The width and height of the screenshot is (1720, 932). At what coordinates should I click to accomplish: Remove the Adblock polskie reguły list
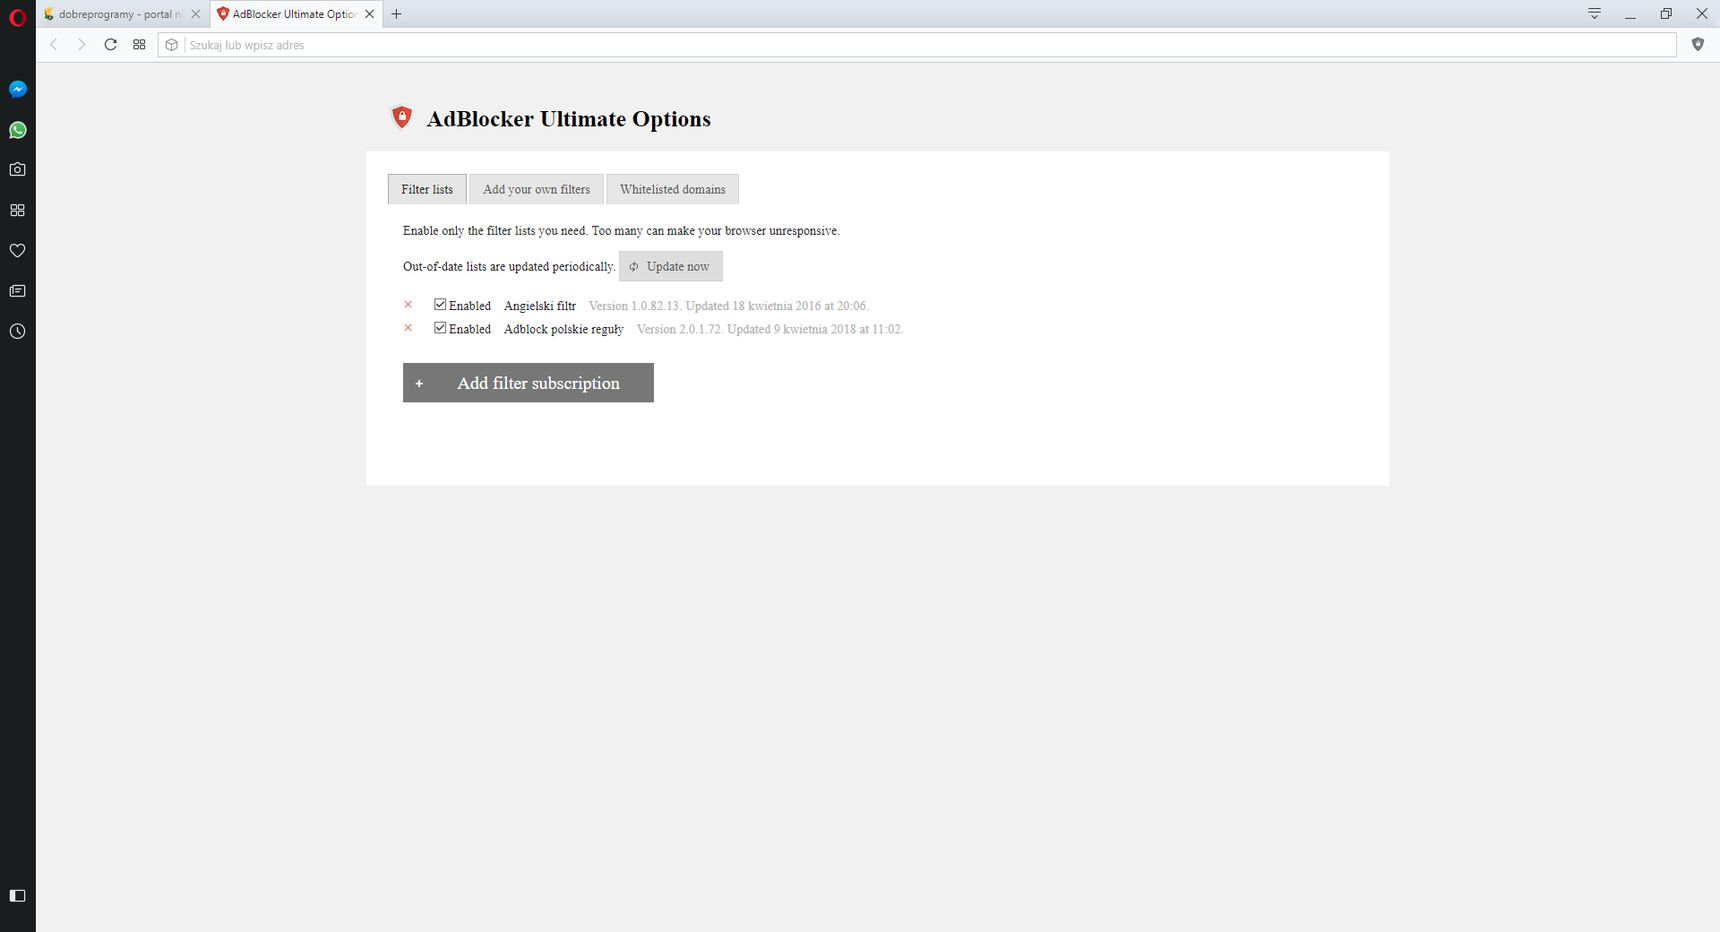point(408,328)
